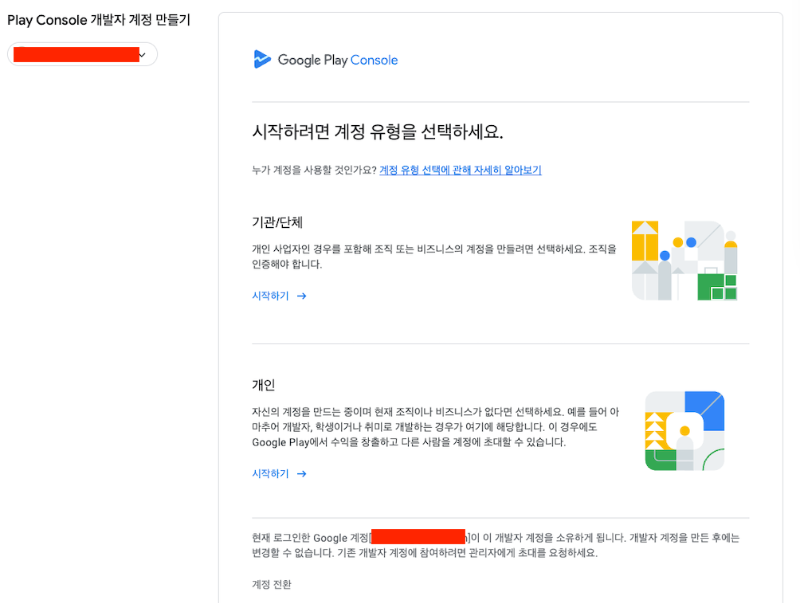Select the 기관/단체 heading
The height and width of the screenshot is (603, 800).
278,222
